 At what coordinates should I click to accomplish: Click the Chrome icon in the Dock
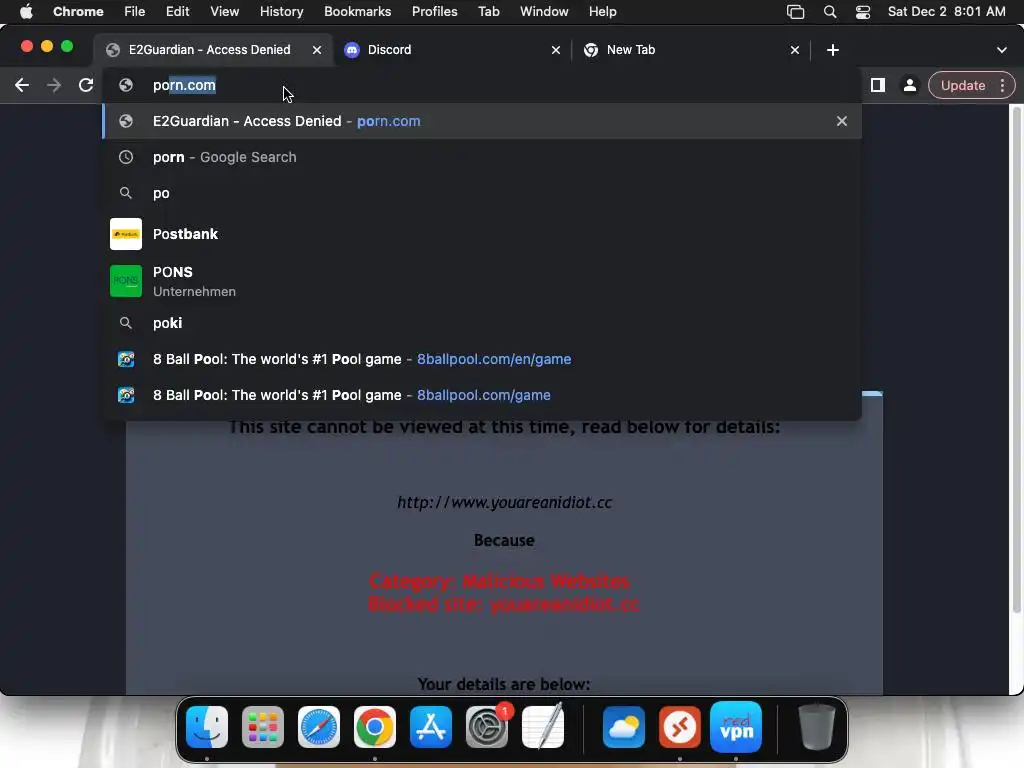[375, 727]
